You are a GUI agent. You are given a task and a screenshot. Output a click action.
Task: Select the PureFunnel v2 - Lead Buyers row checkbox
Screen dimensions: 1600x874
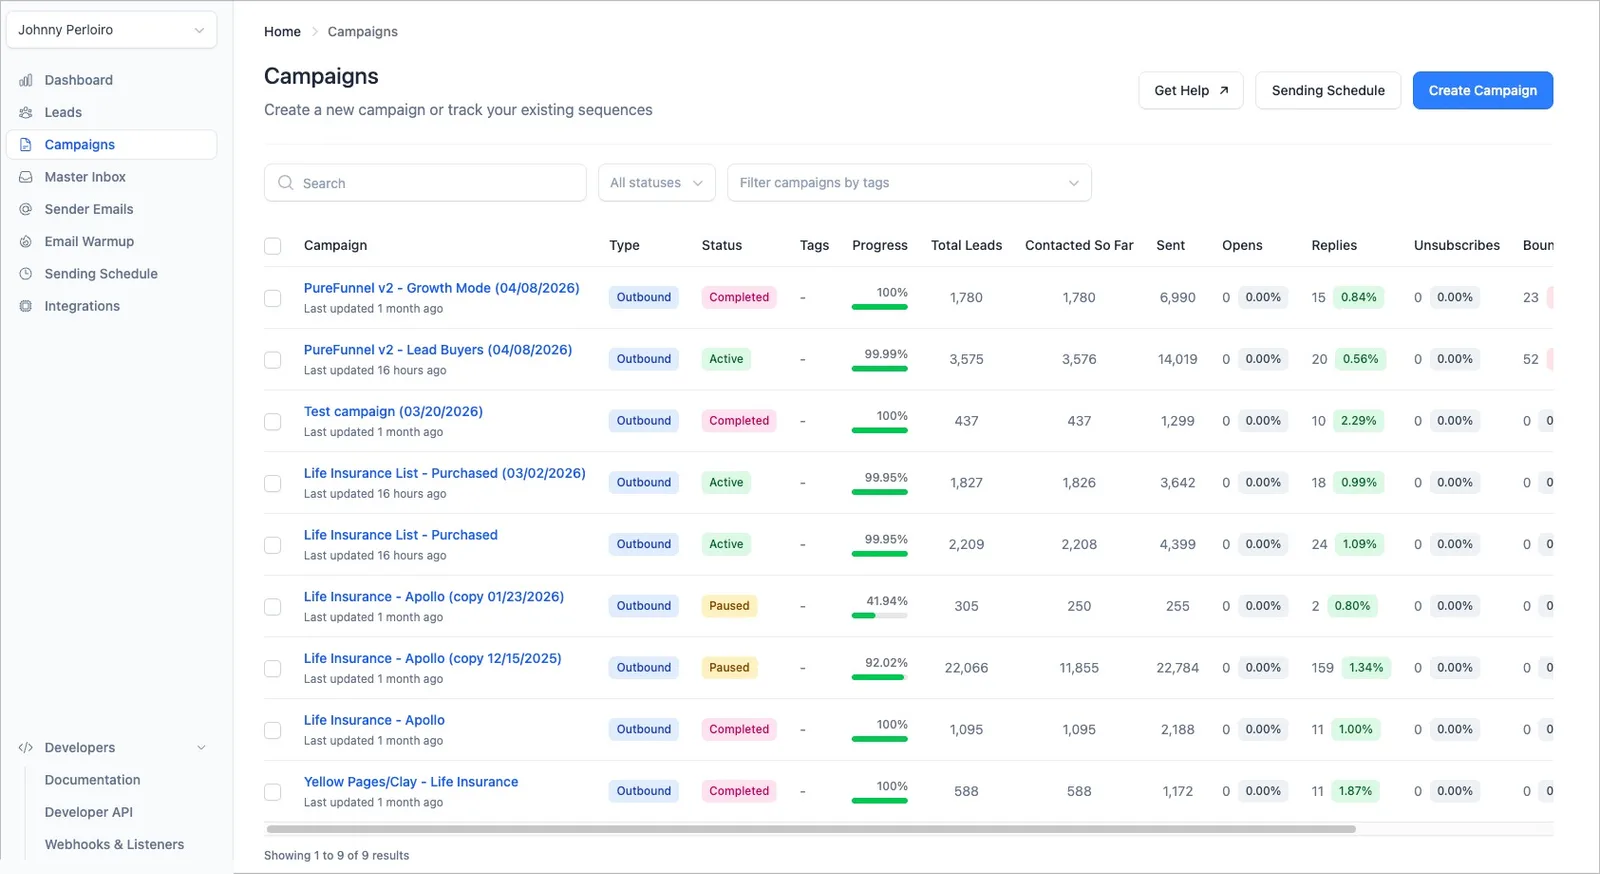(272, 360)
